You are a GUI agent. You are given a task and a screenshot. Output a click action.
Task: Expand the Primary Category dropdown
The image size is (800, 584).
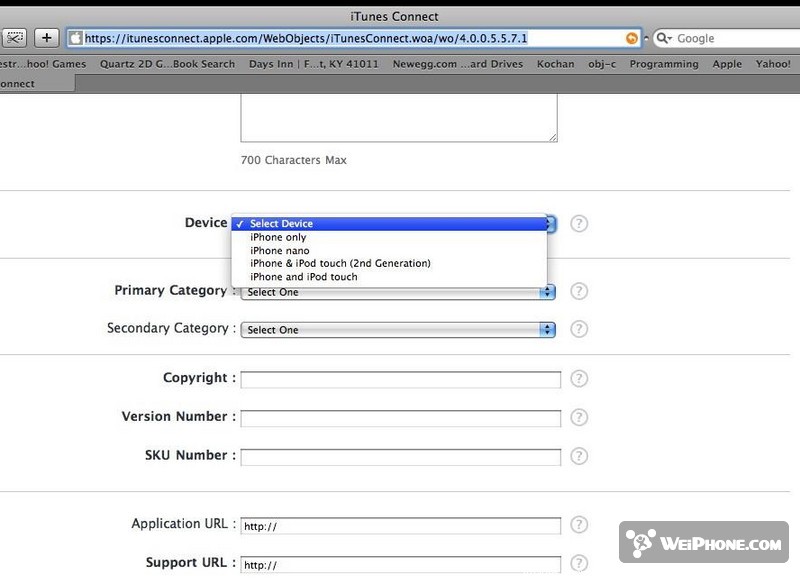[x=397, y=292]
